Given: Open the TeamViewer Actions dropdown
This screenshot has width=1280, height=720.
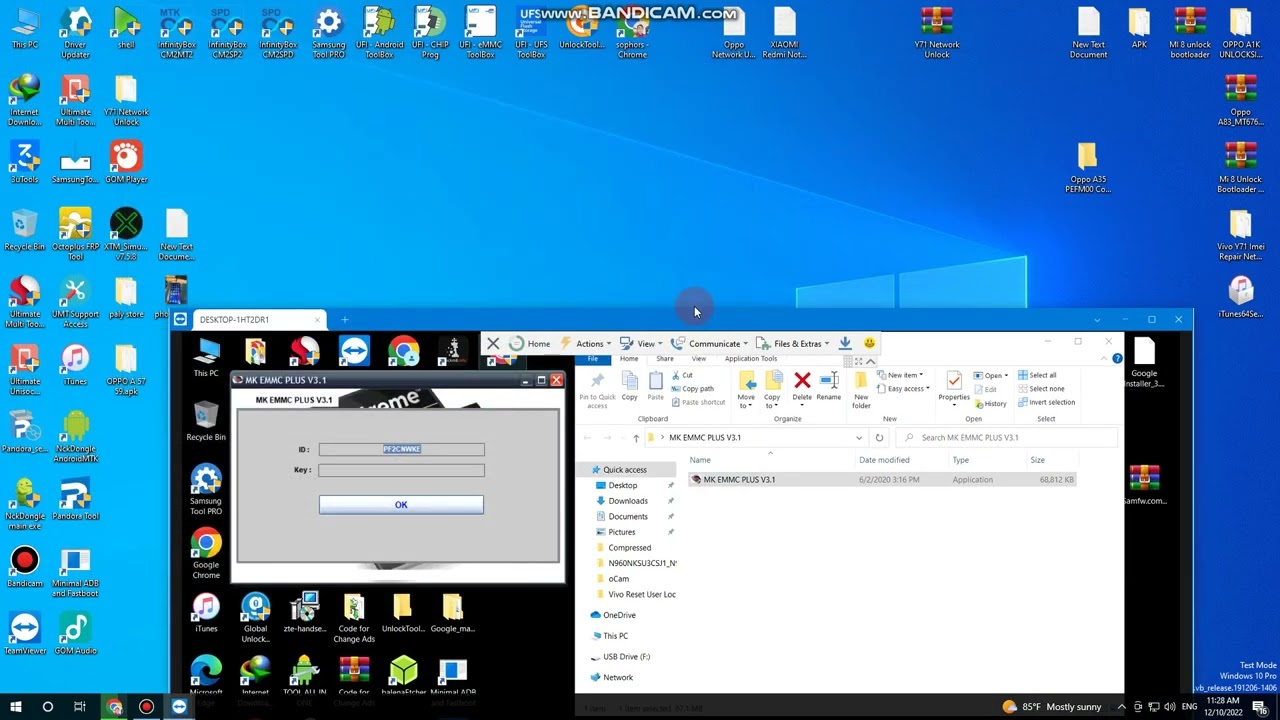Looking at the screenshot, I should [585, 343].
